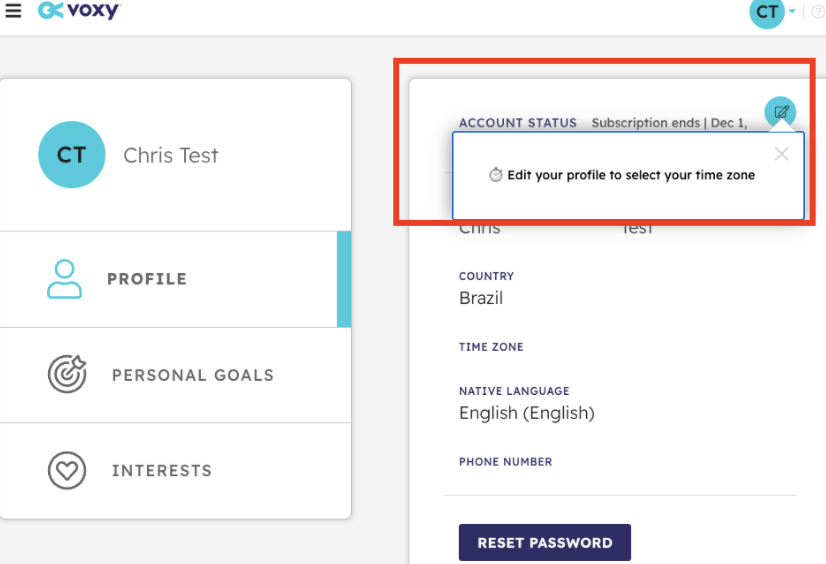Click the Phone Number field label
The image size is (826, 564).
point(506,462)
